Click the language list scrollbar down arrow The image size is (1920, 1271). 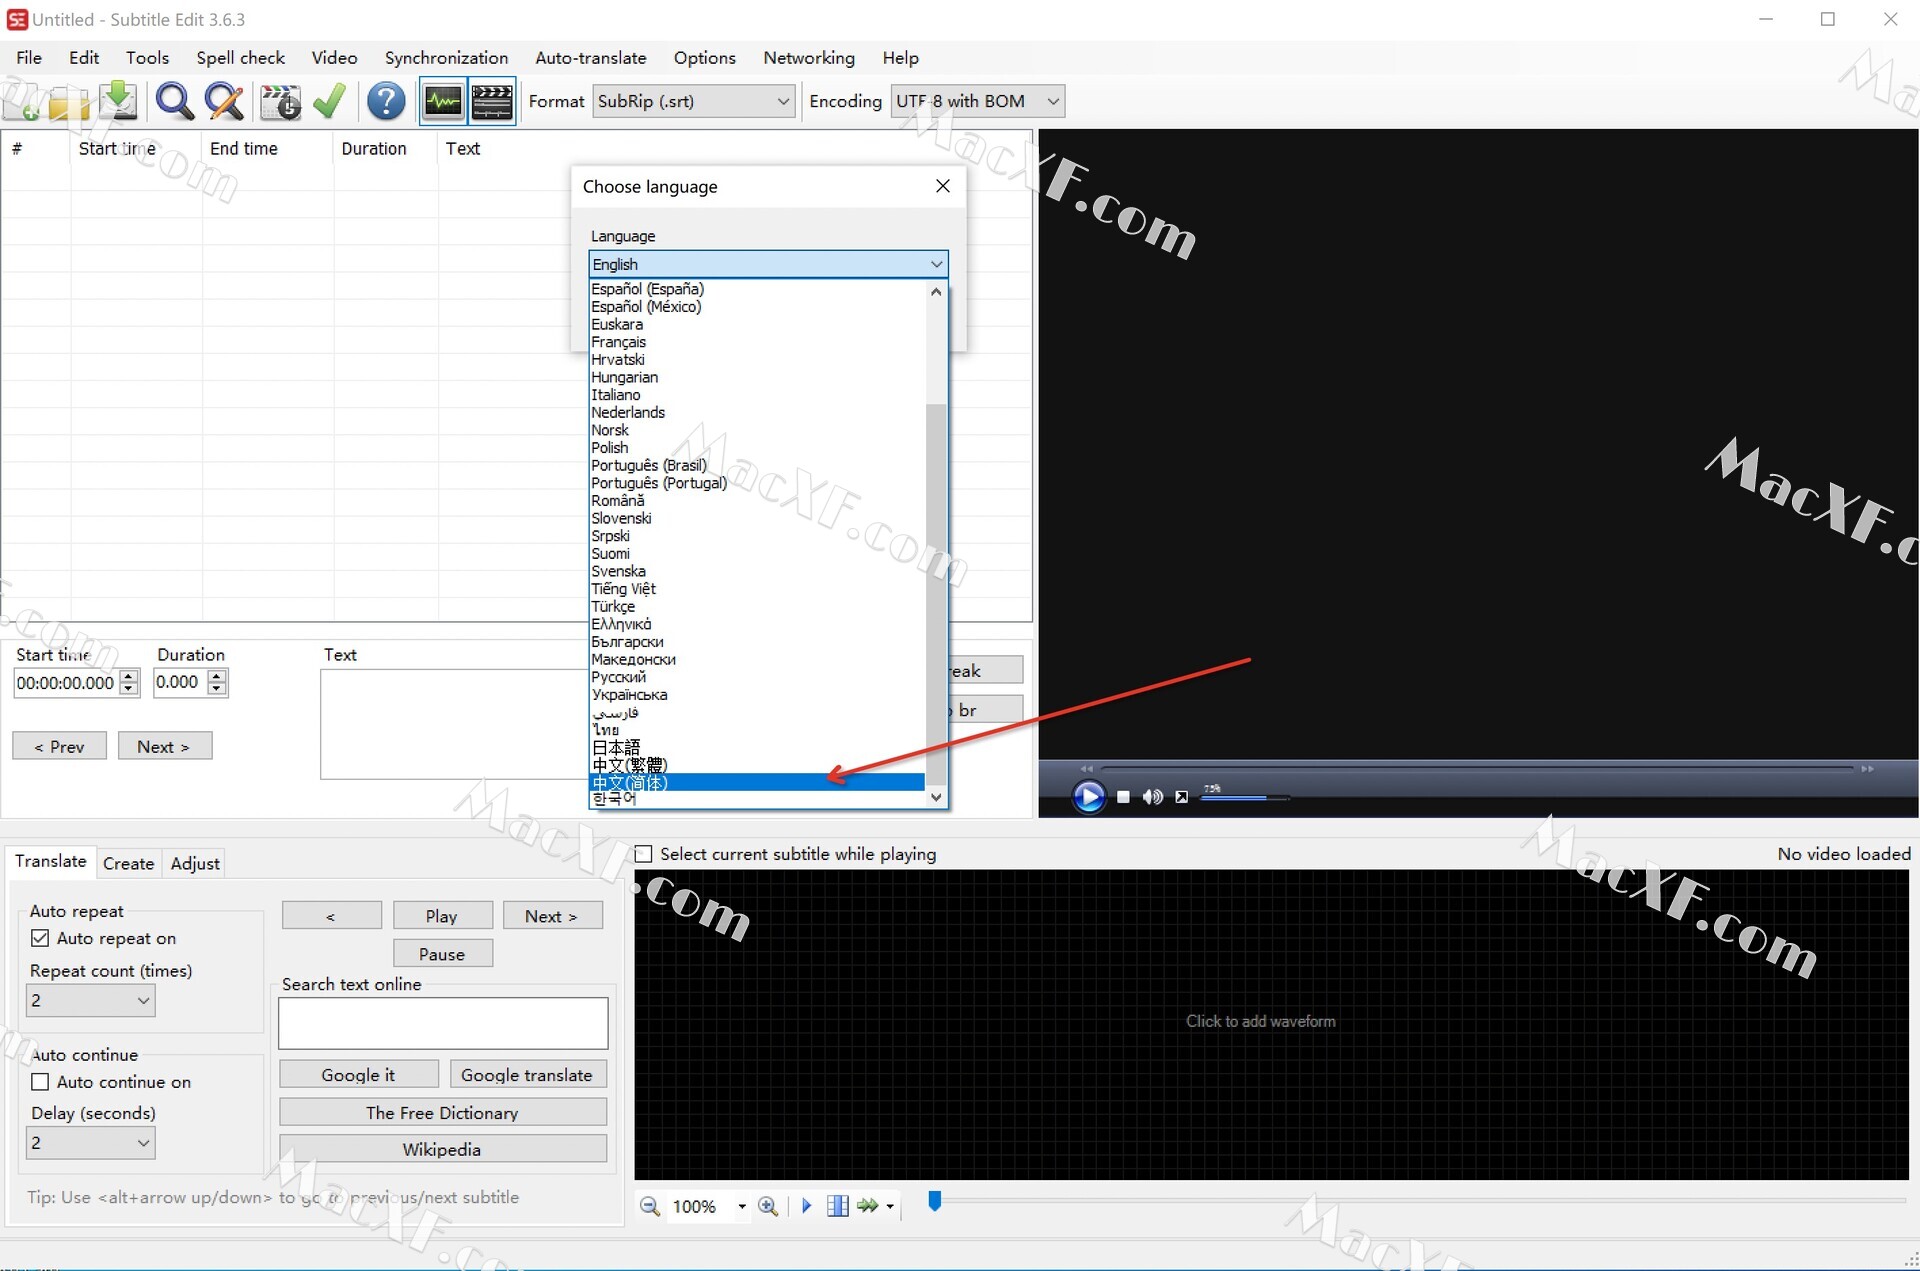(936, 797)
